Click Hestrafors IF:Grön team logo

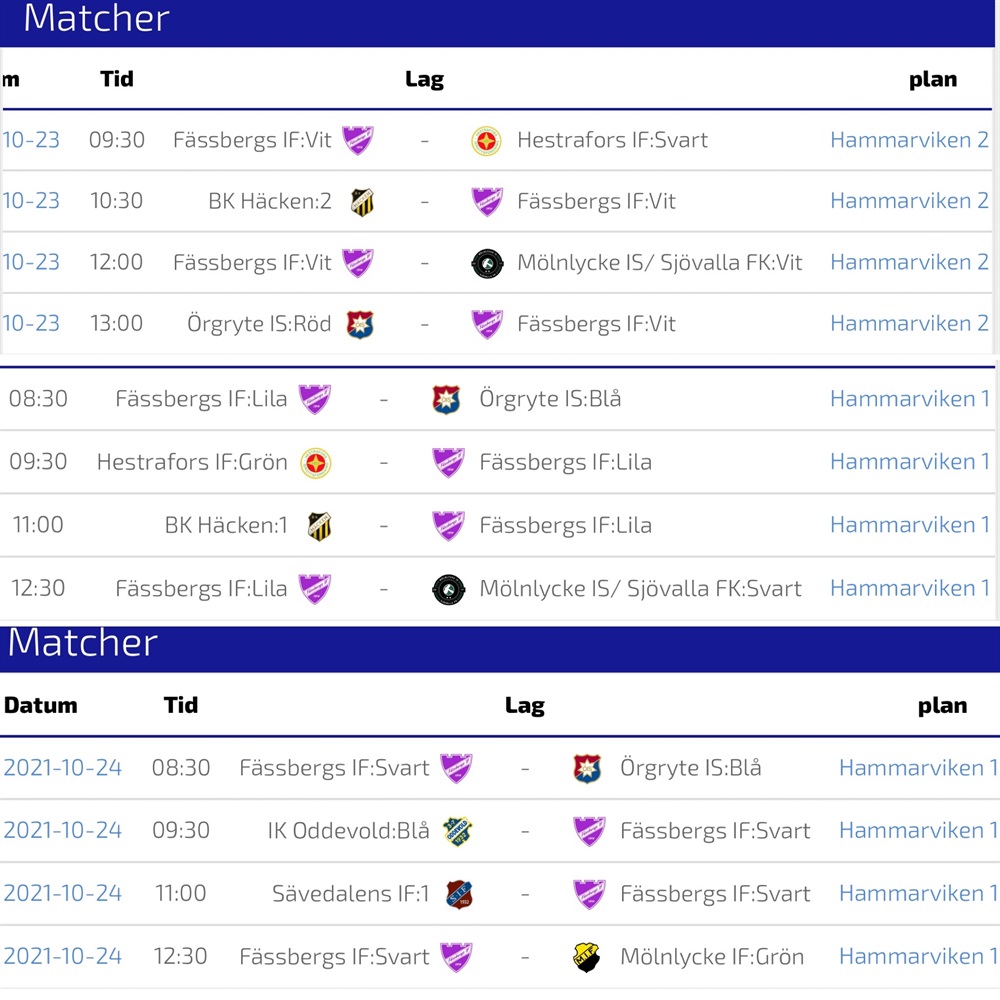(316, 463)
